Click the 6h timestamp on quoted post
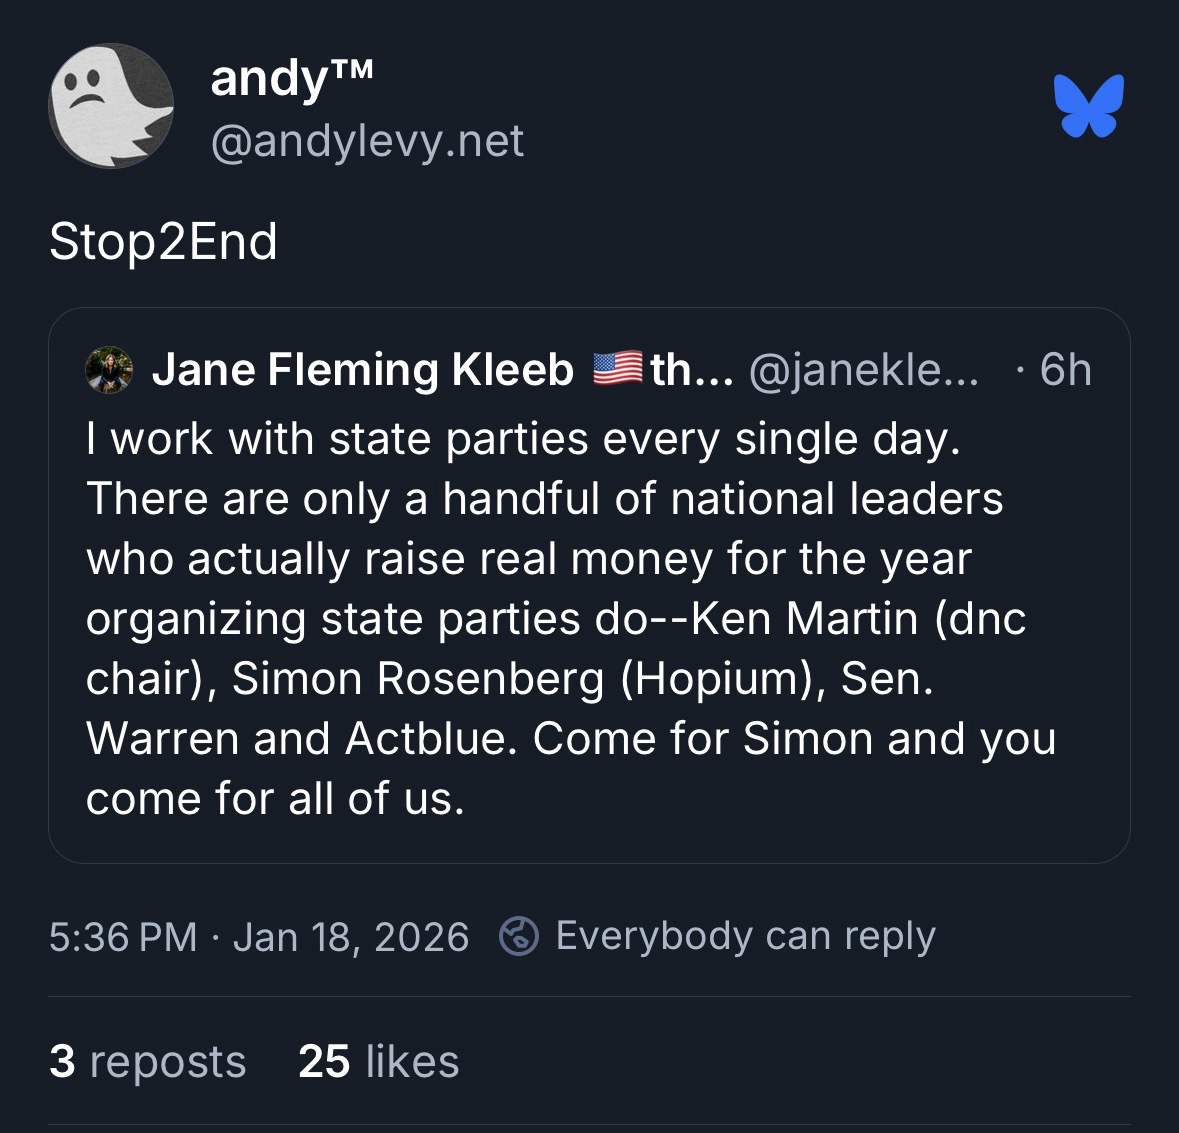The image size is (1179, 1133). (1065, 370)
